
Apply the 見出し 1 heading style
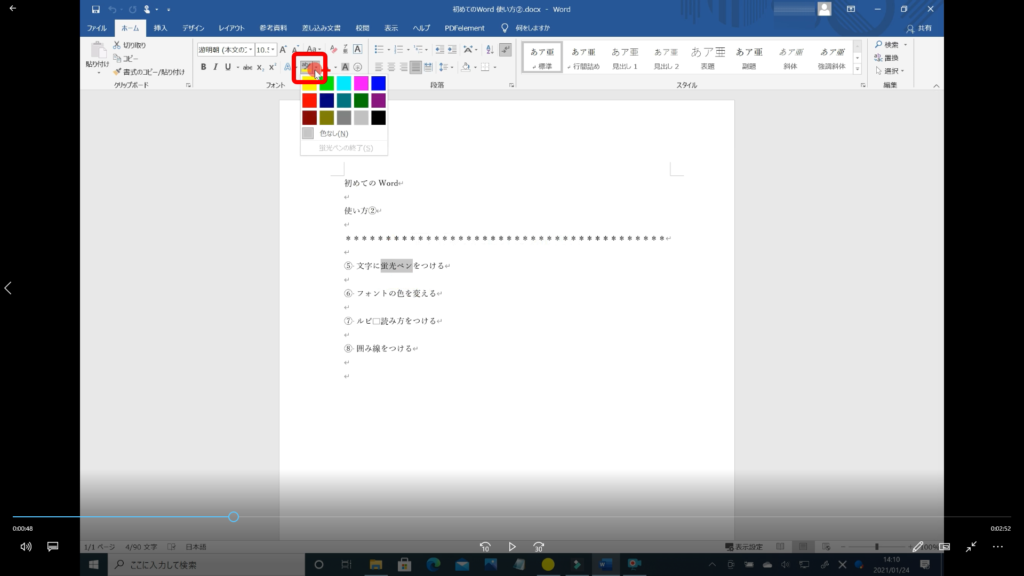(x=624, y=56)
